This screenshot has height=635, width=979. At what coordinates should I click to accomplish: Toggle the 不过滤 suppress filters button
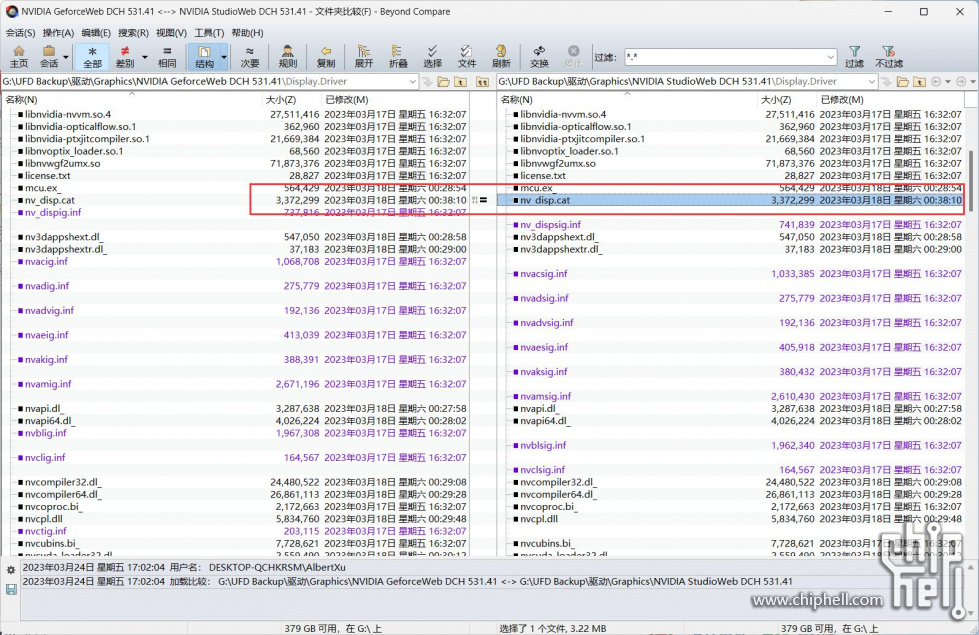tap(888, 57)
